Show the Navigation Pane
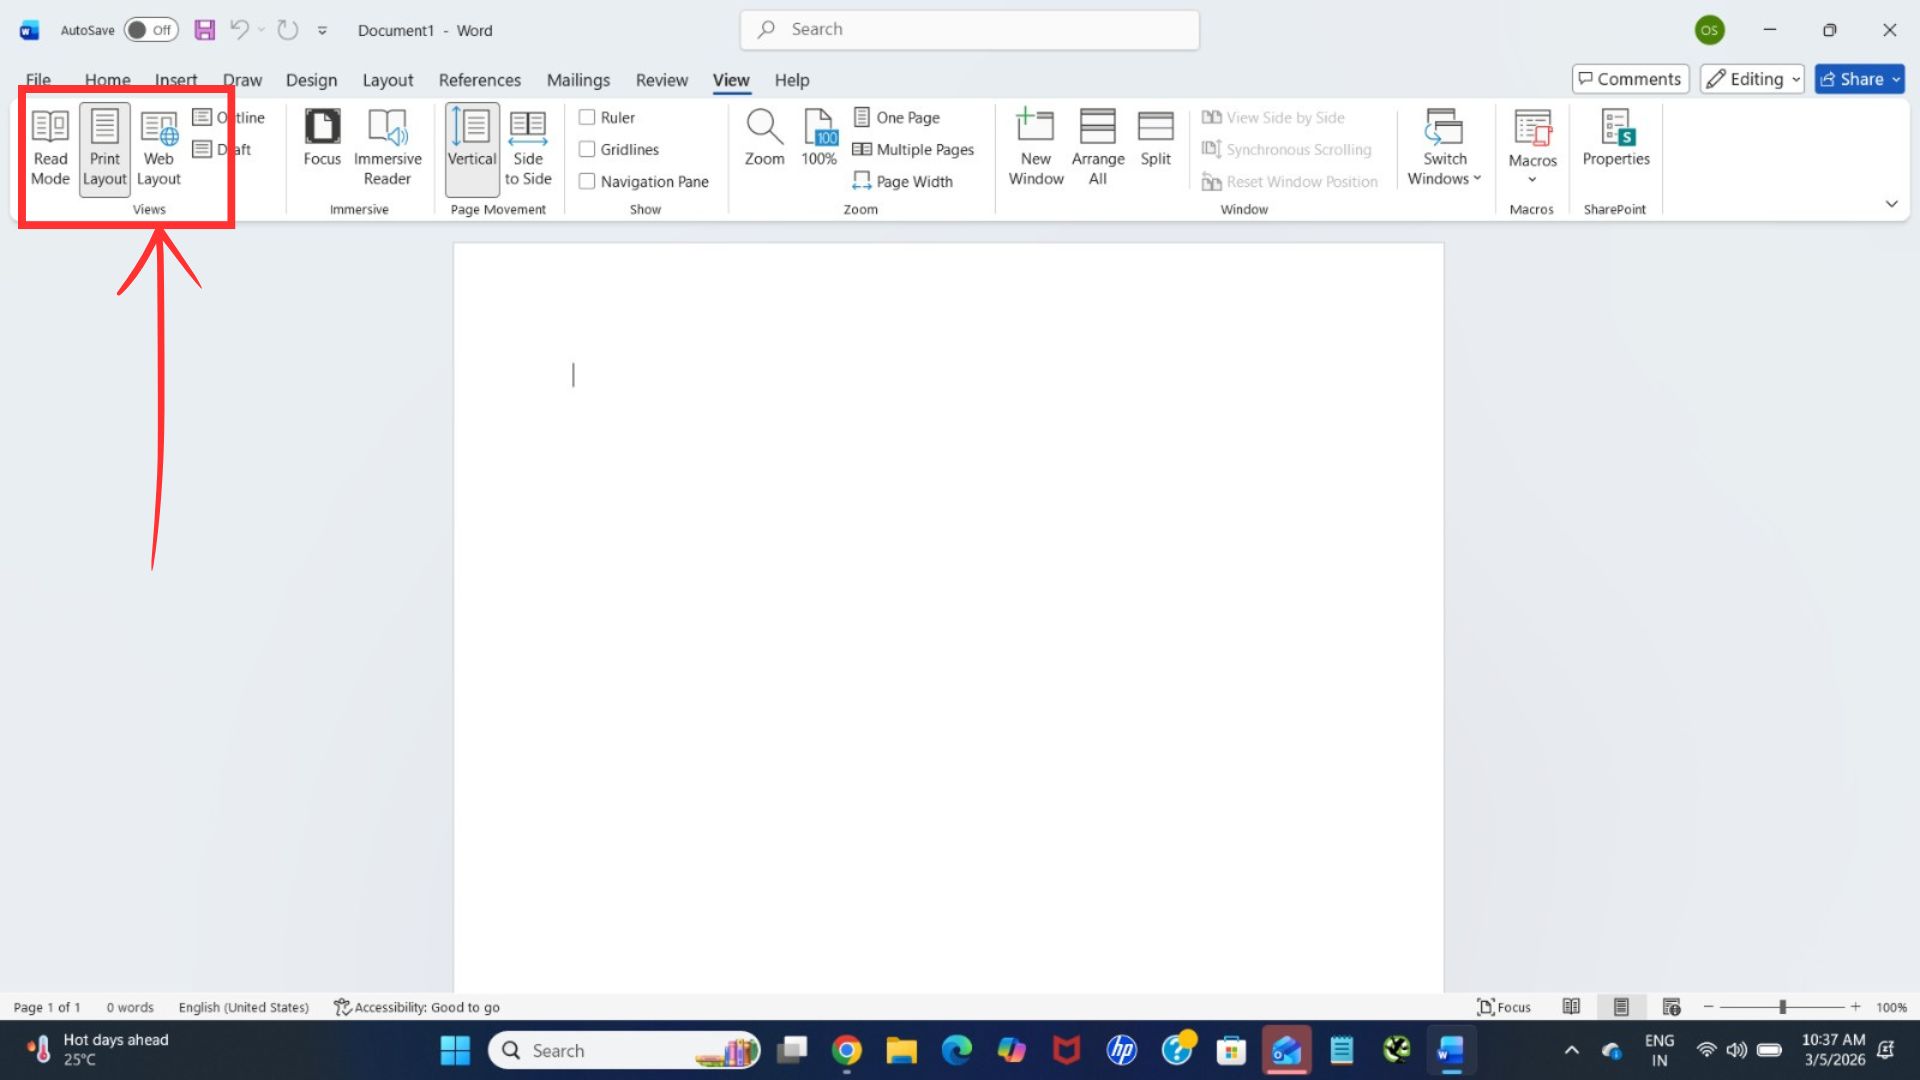Viewport: 1920px width, 1080px height. [x=588, y=181]
